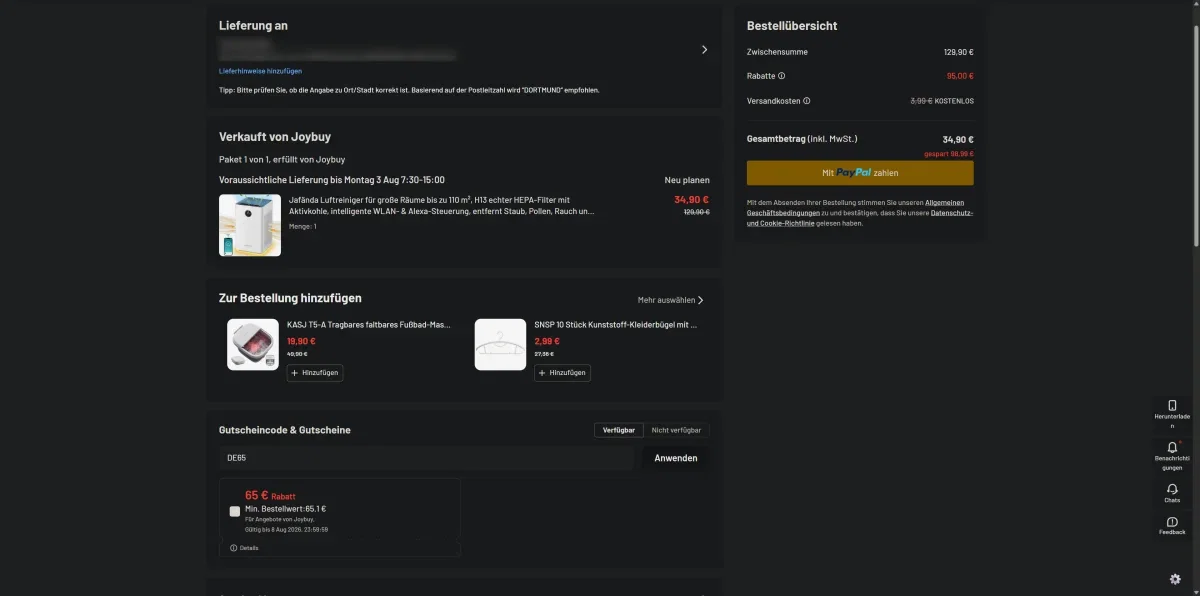Click Anwenden to apply coupon code
This screenshot has height=596, width=1200.
676,458
